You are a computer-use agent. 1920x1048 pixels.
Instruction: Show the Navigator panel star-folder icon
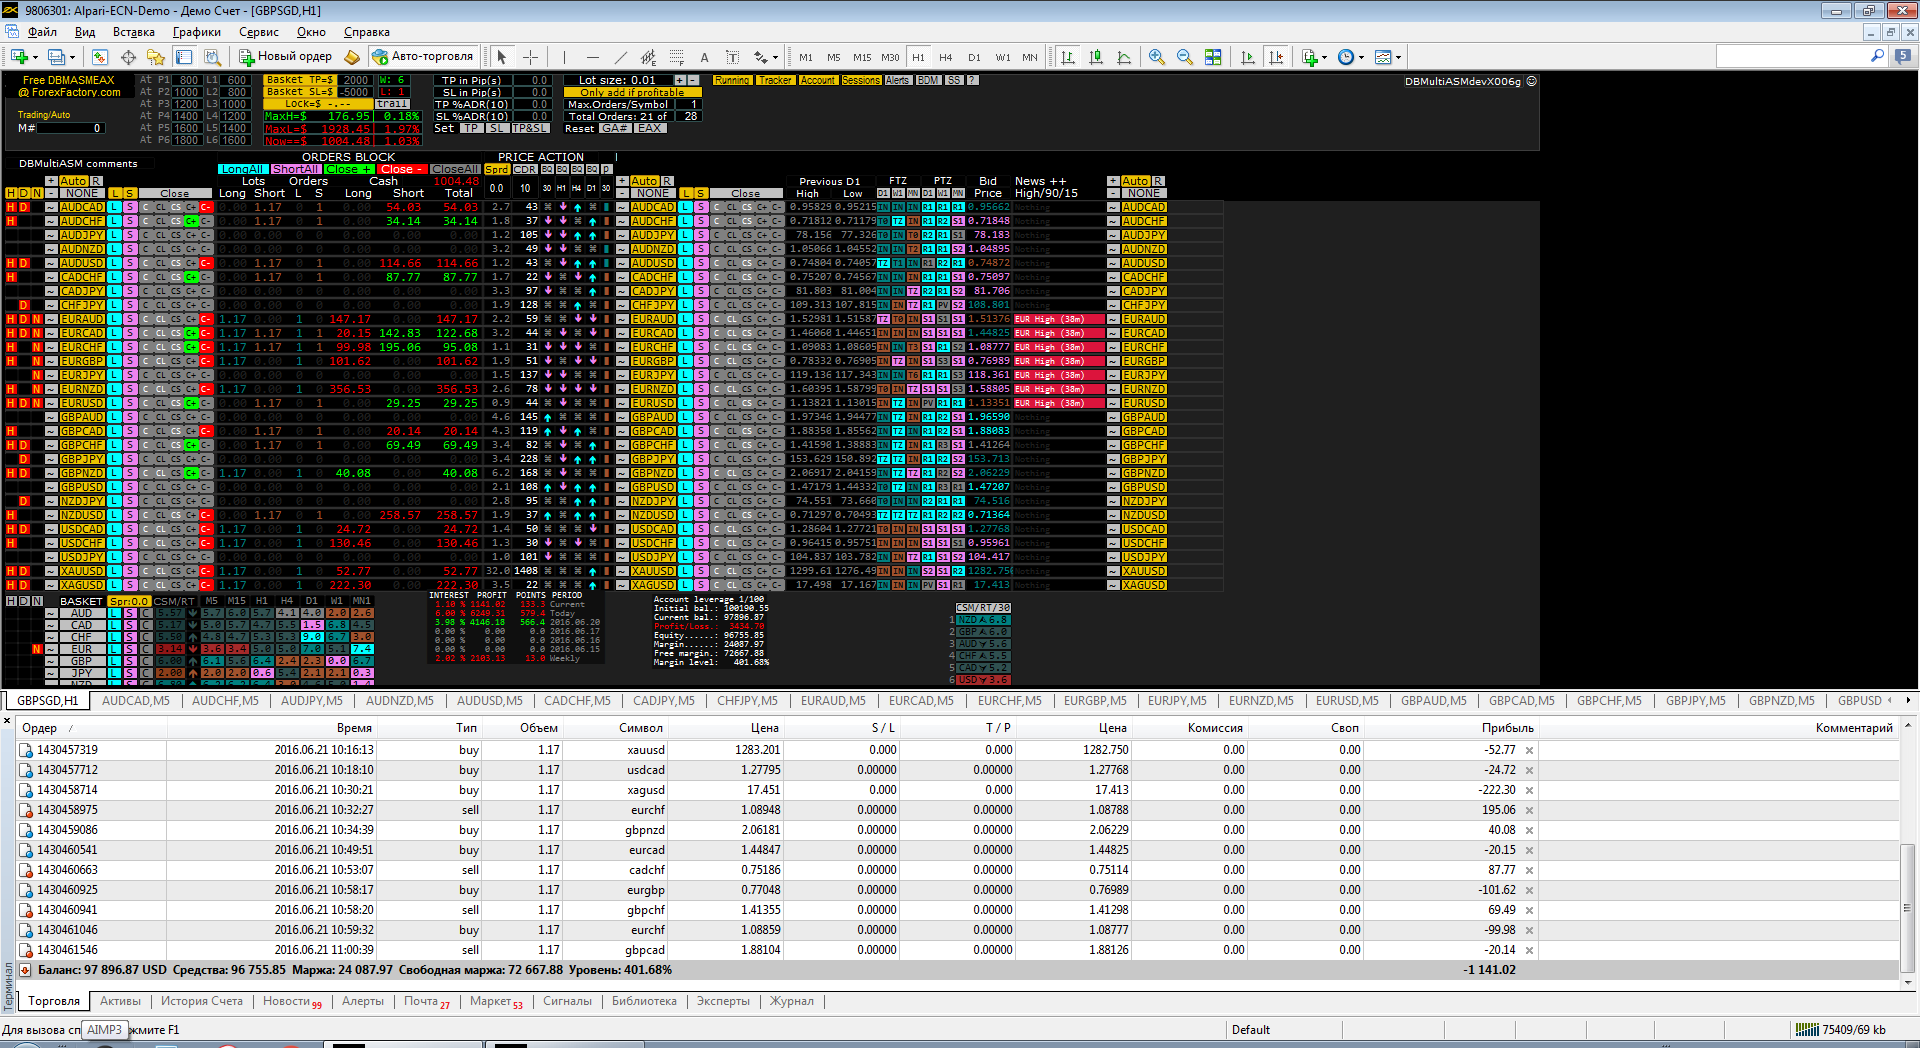(x=155, y=57)
